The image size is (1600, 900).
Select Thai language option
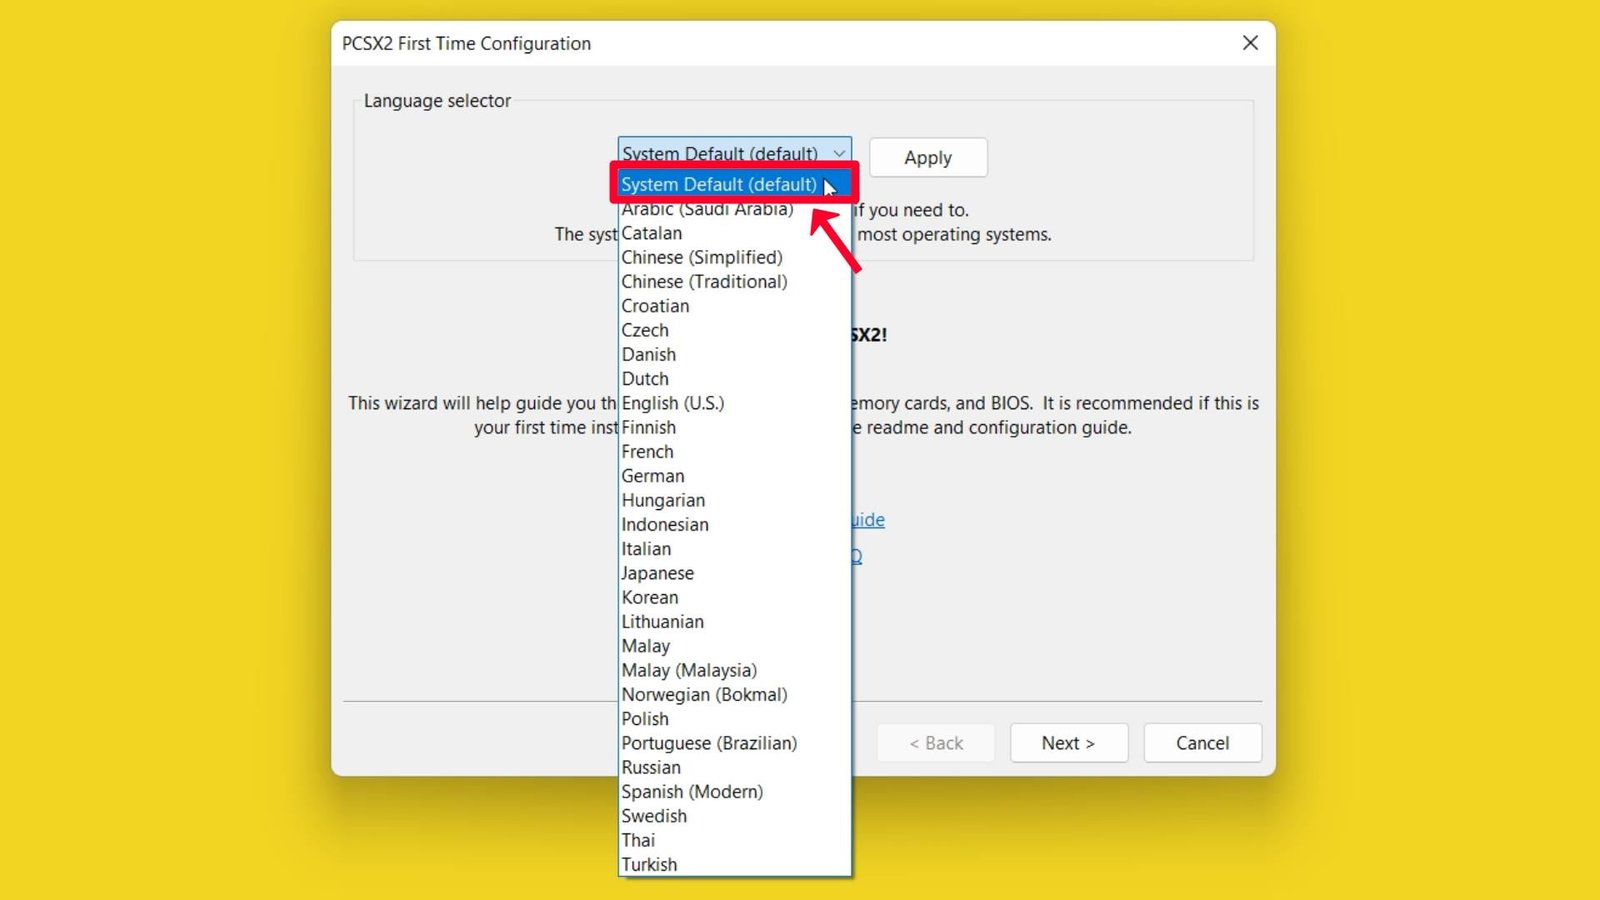[x=735, y=841]
